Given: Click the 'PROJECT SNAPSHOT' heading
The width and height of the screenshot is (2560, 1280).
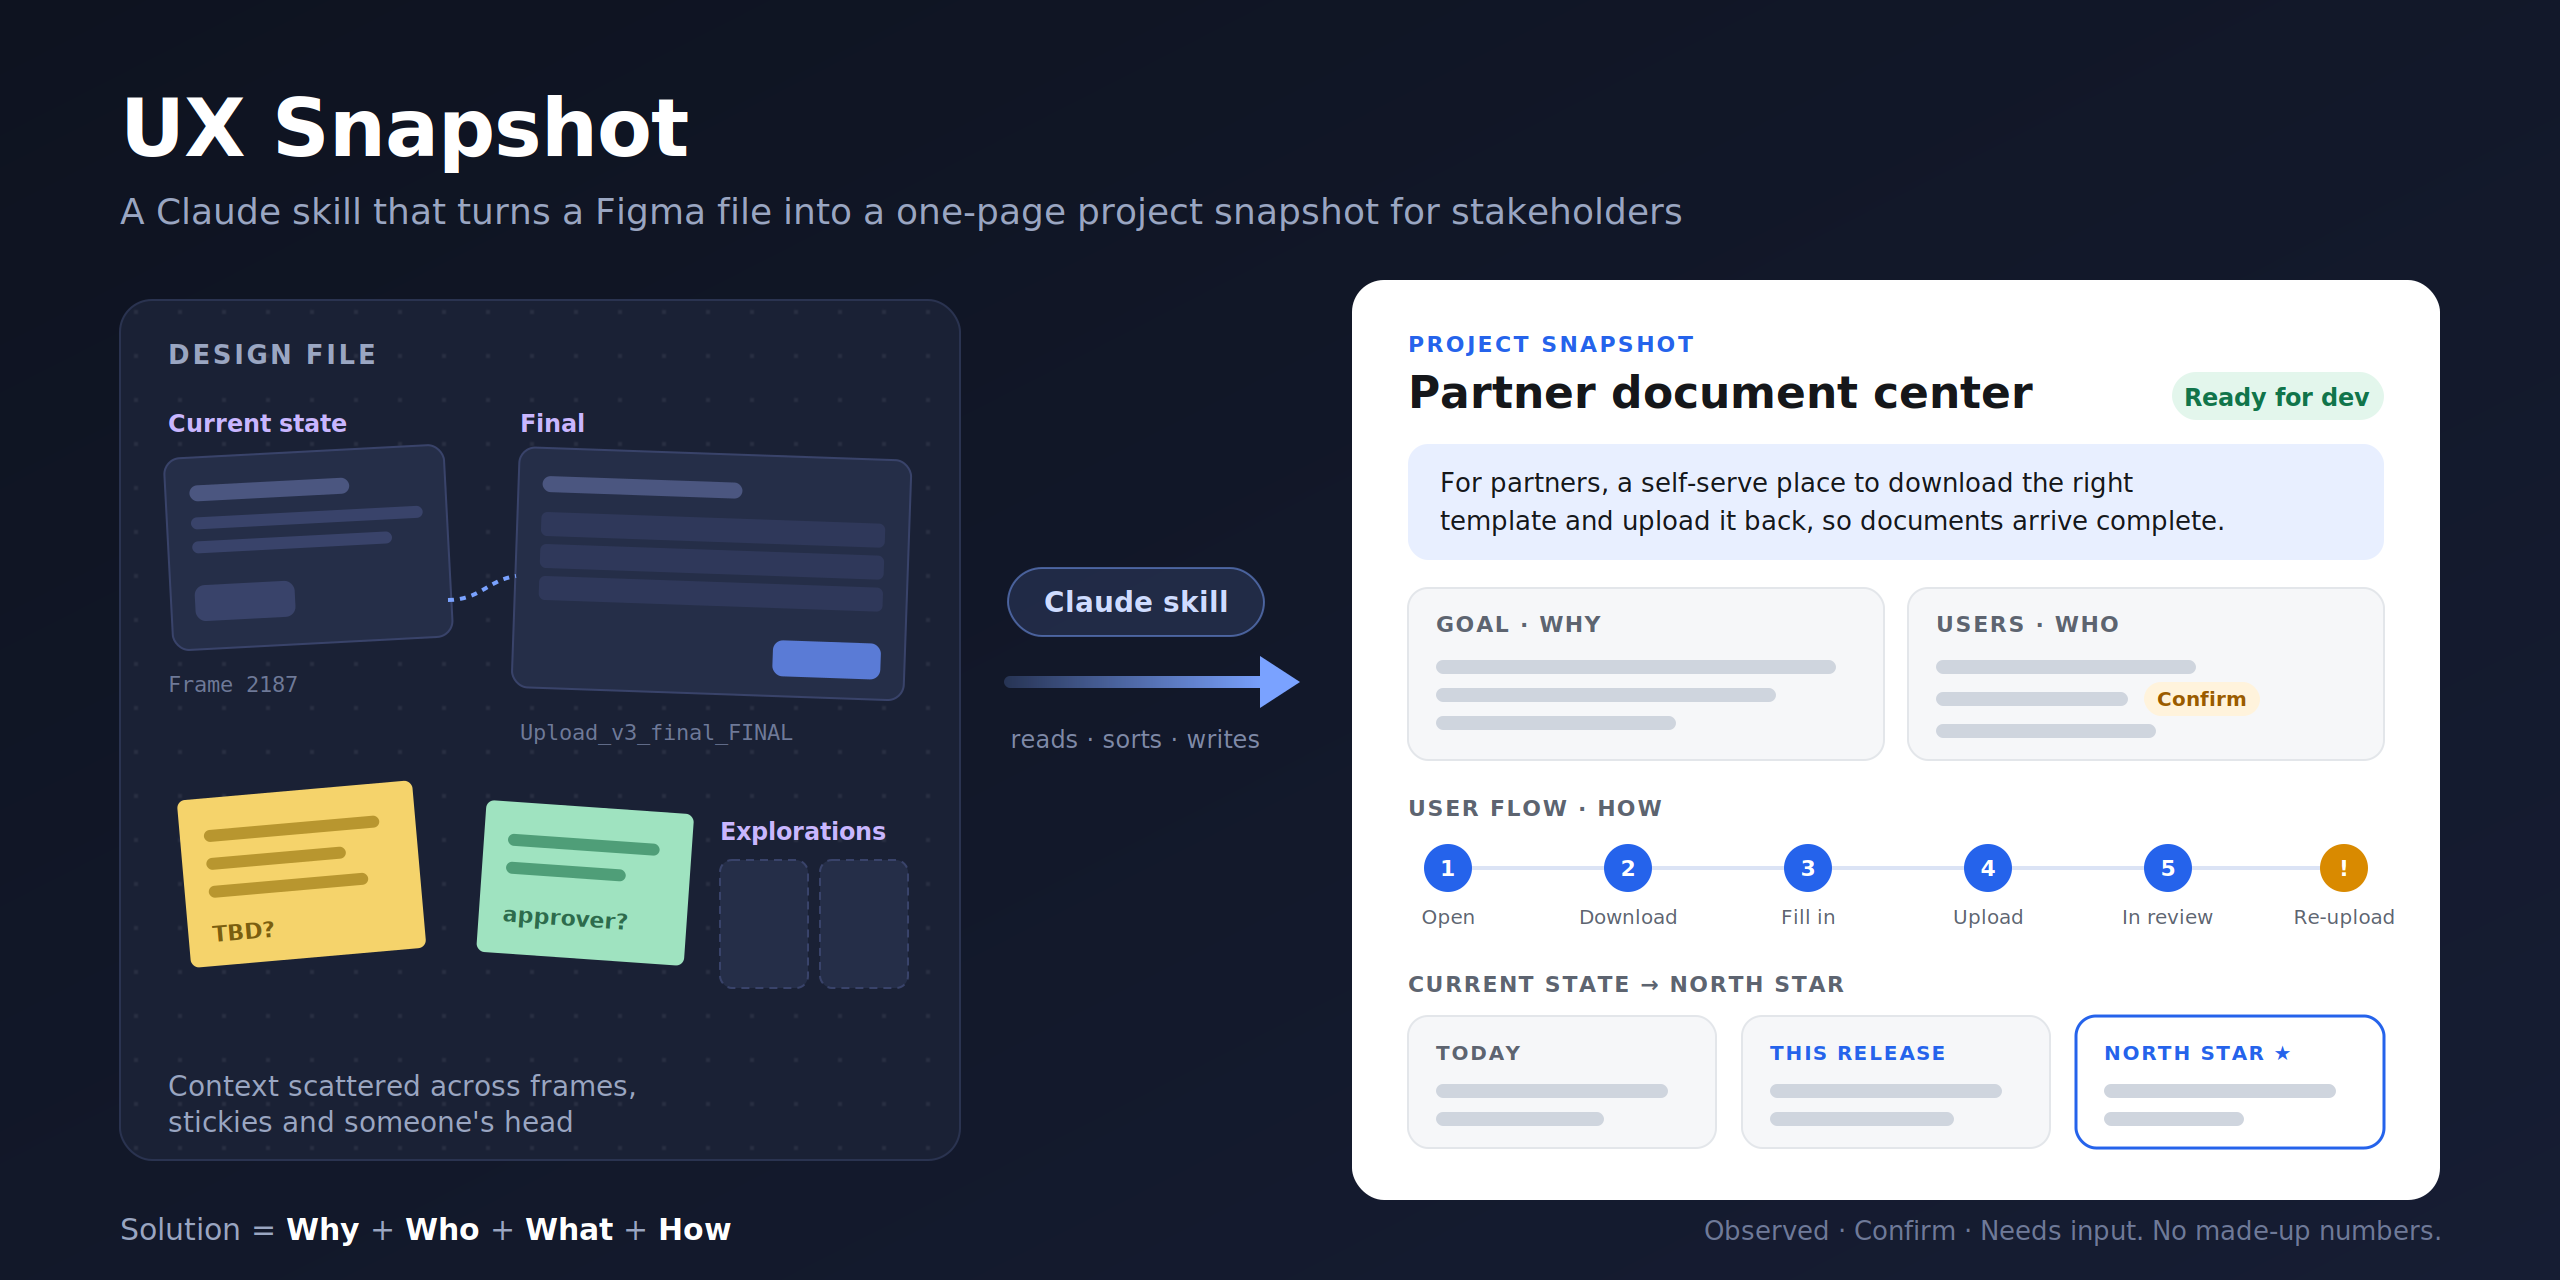Looking at the screenshot, I should coord(1551,344).
